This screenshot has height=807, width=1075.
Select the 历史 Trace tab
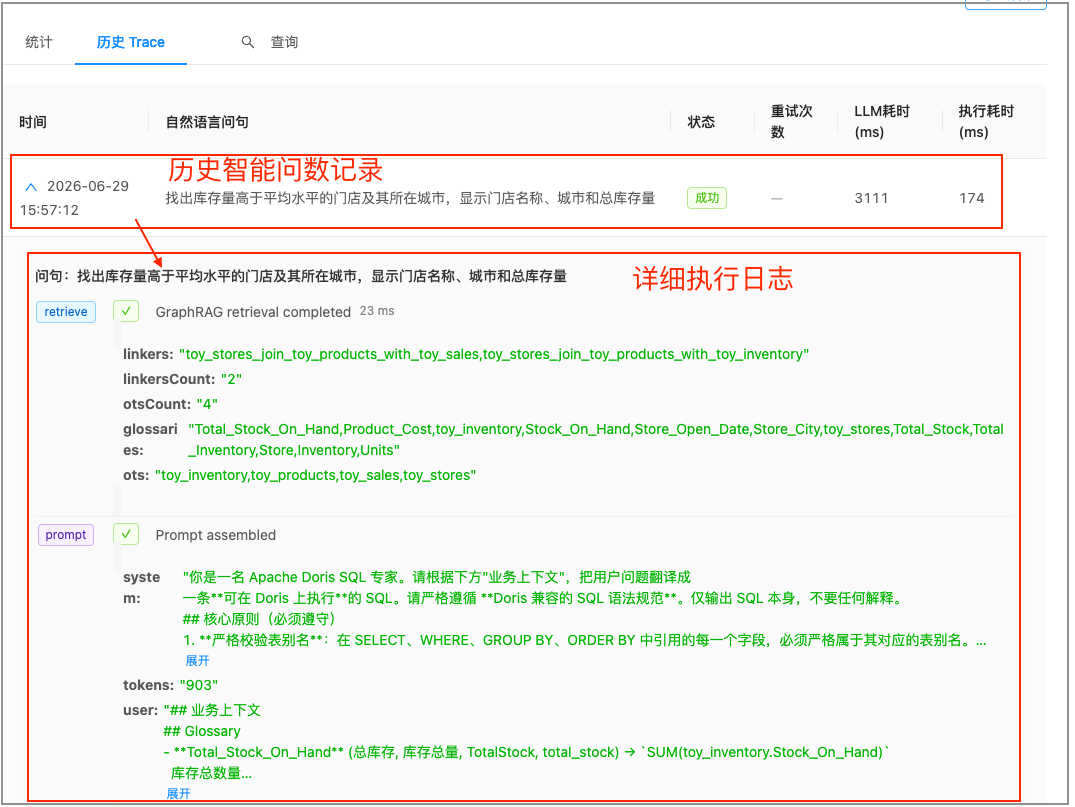coord(130,43)
